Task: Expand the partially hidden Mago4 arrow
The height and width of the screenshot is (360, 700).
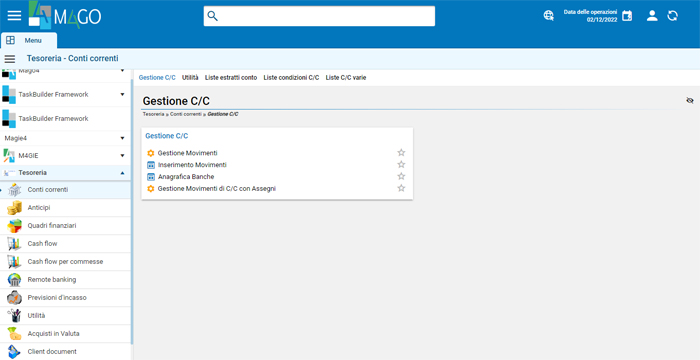Action: coord(122,71)
